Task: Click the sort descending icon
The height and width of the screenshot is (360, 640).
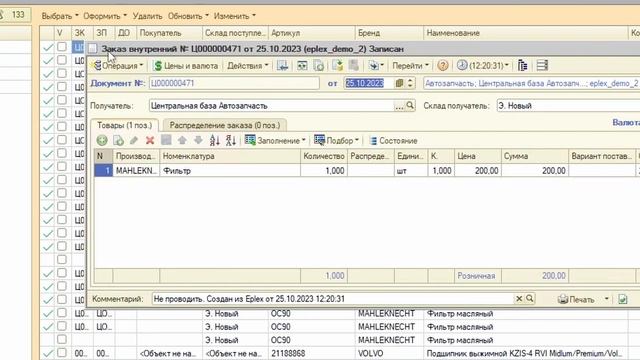Action: [x=231, y=141]
